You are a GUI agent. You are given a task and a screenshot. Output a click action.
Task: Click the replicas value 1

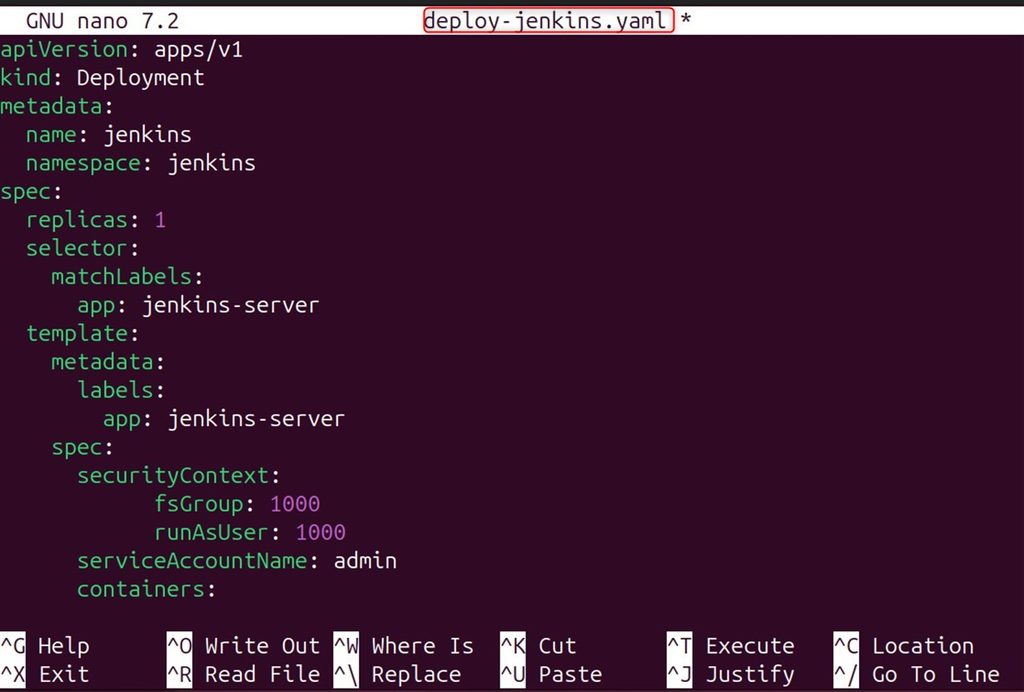tap(160, 220)
